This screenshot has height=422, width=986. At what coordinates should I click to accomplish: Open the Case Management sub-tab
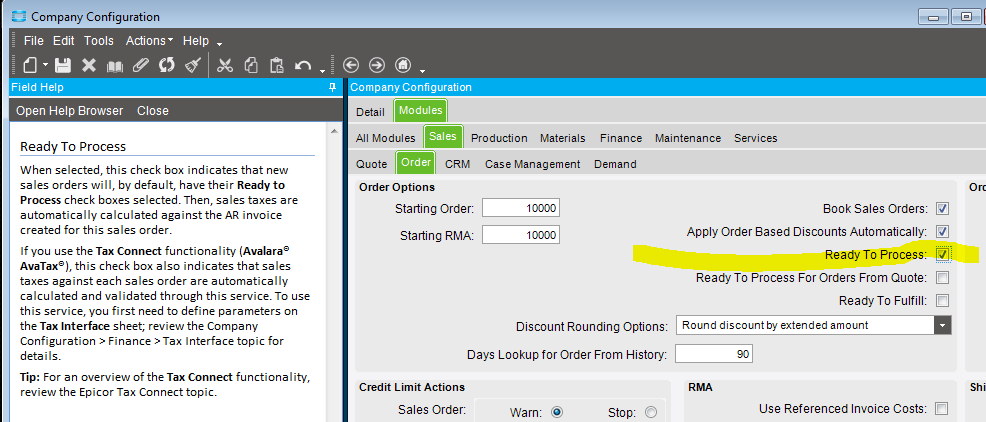533,164
